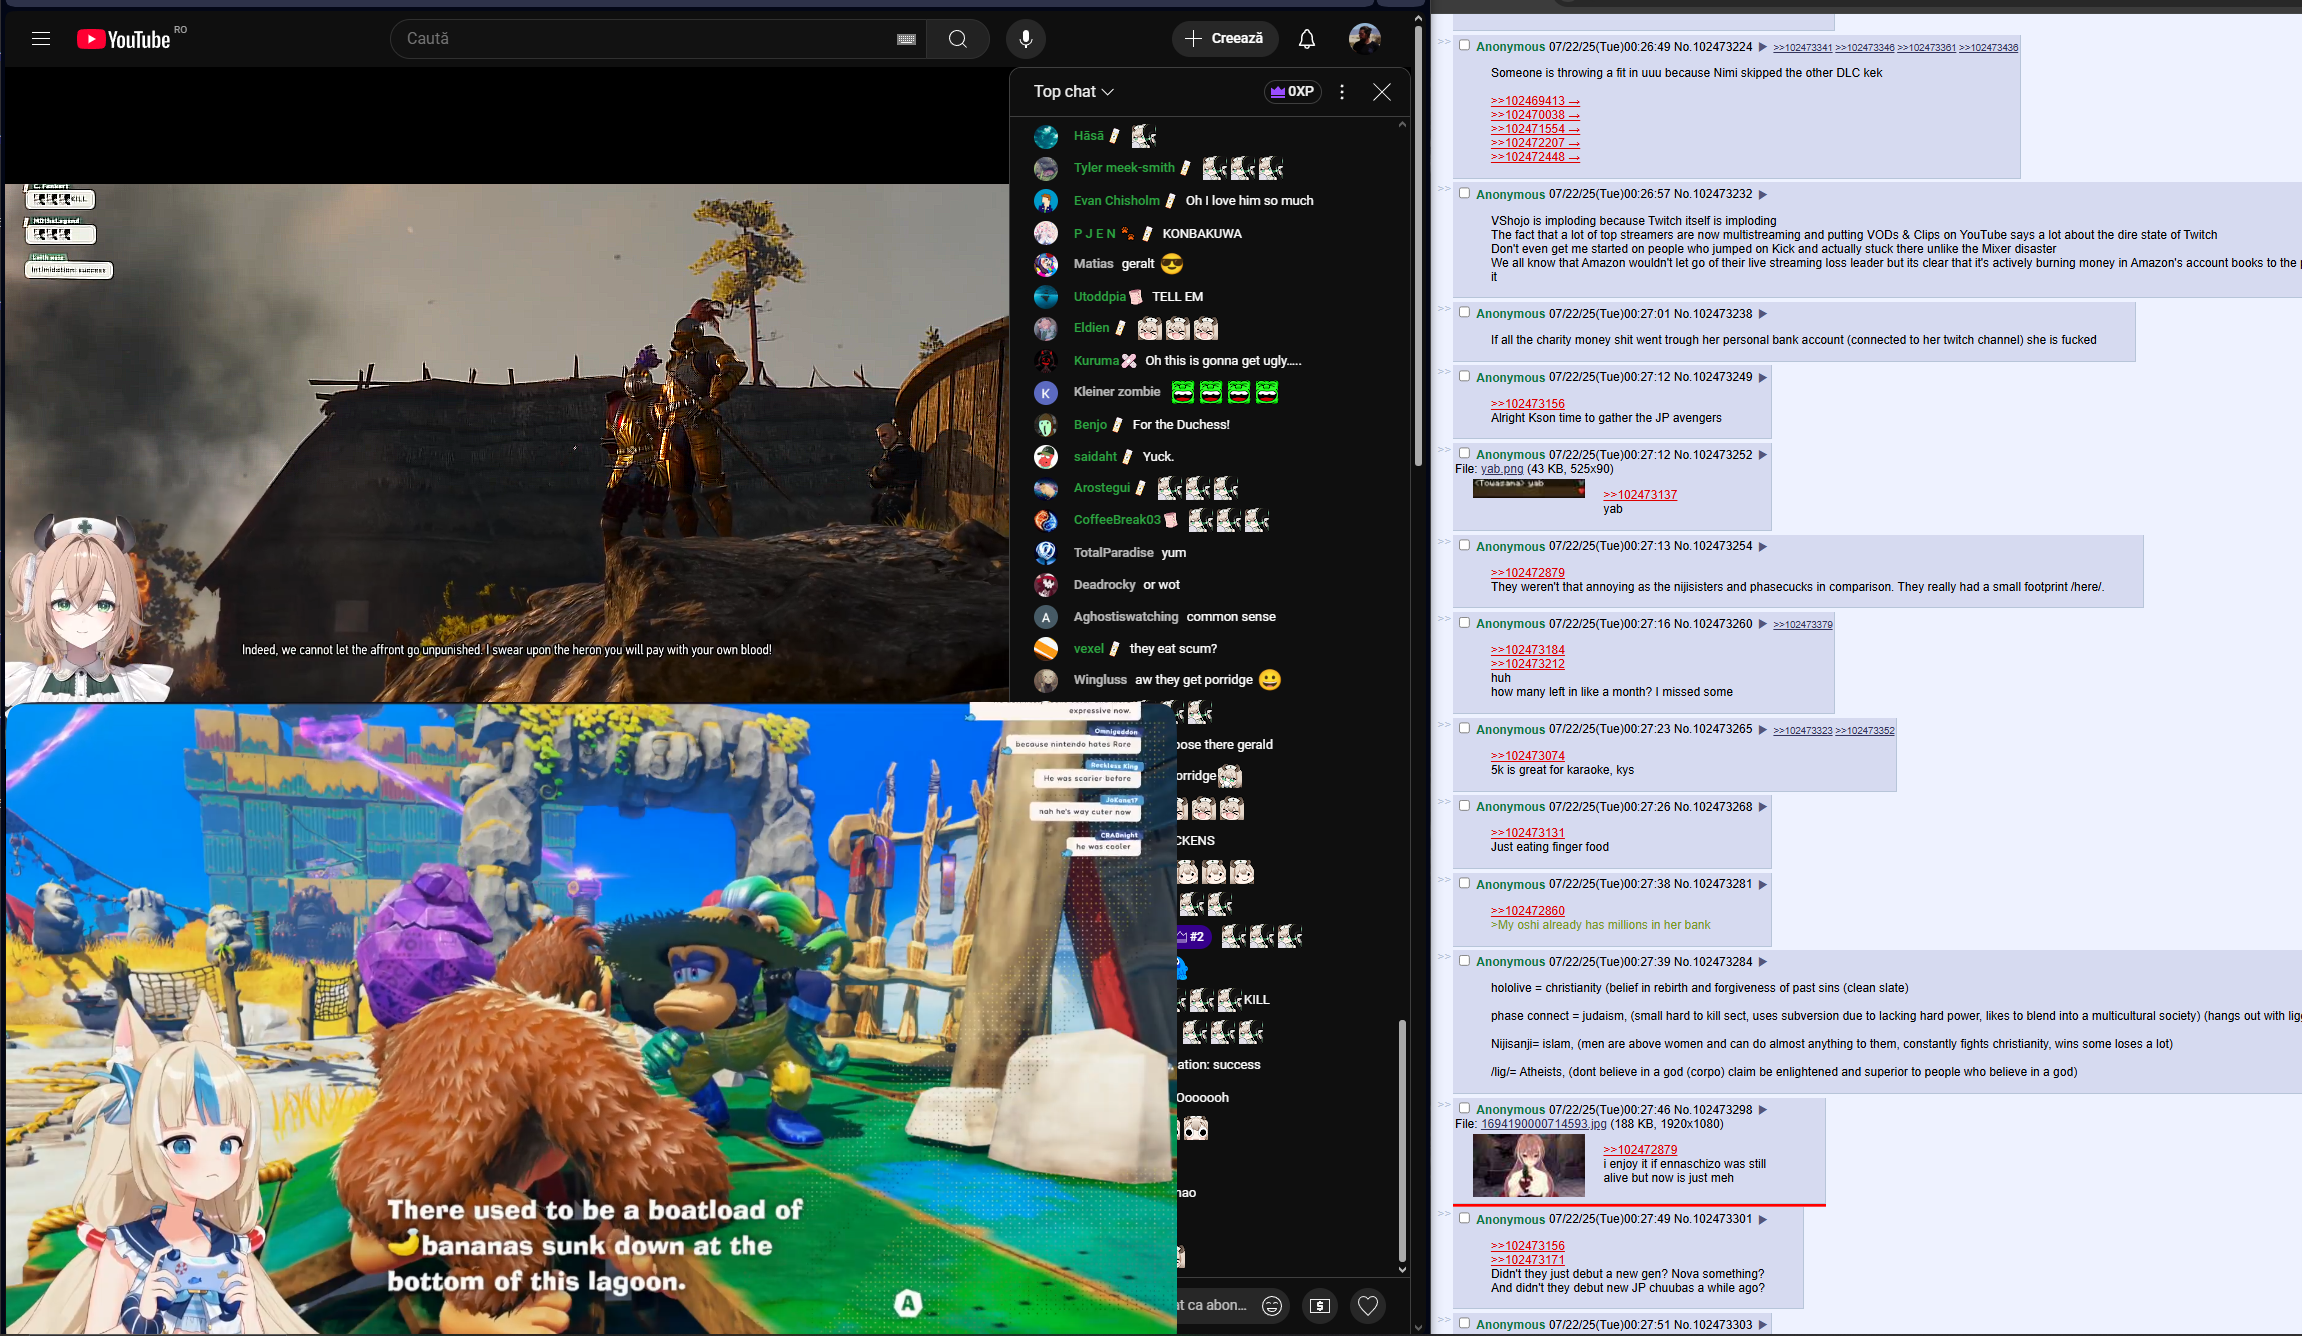Click Matias's sunglasses emoji message
The width and height of the screenshot is (2302, 1336).
pyautogui.click(x=1172, y=264)
